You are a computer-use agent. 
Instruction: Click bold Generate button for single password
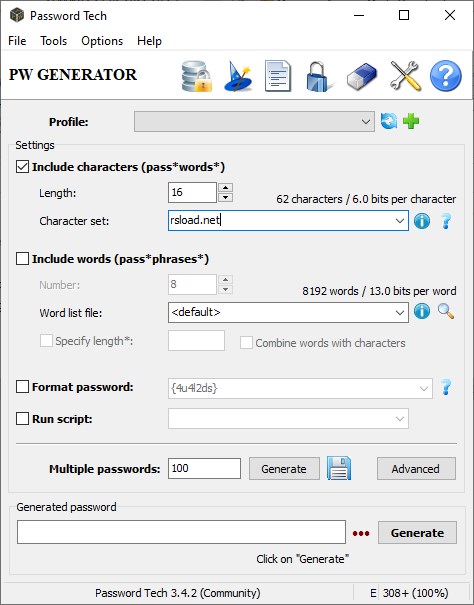coord(417,533)
